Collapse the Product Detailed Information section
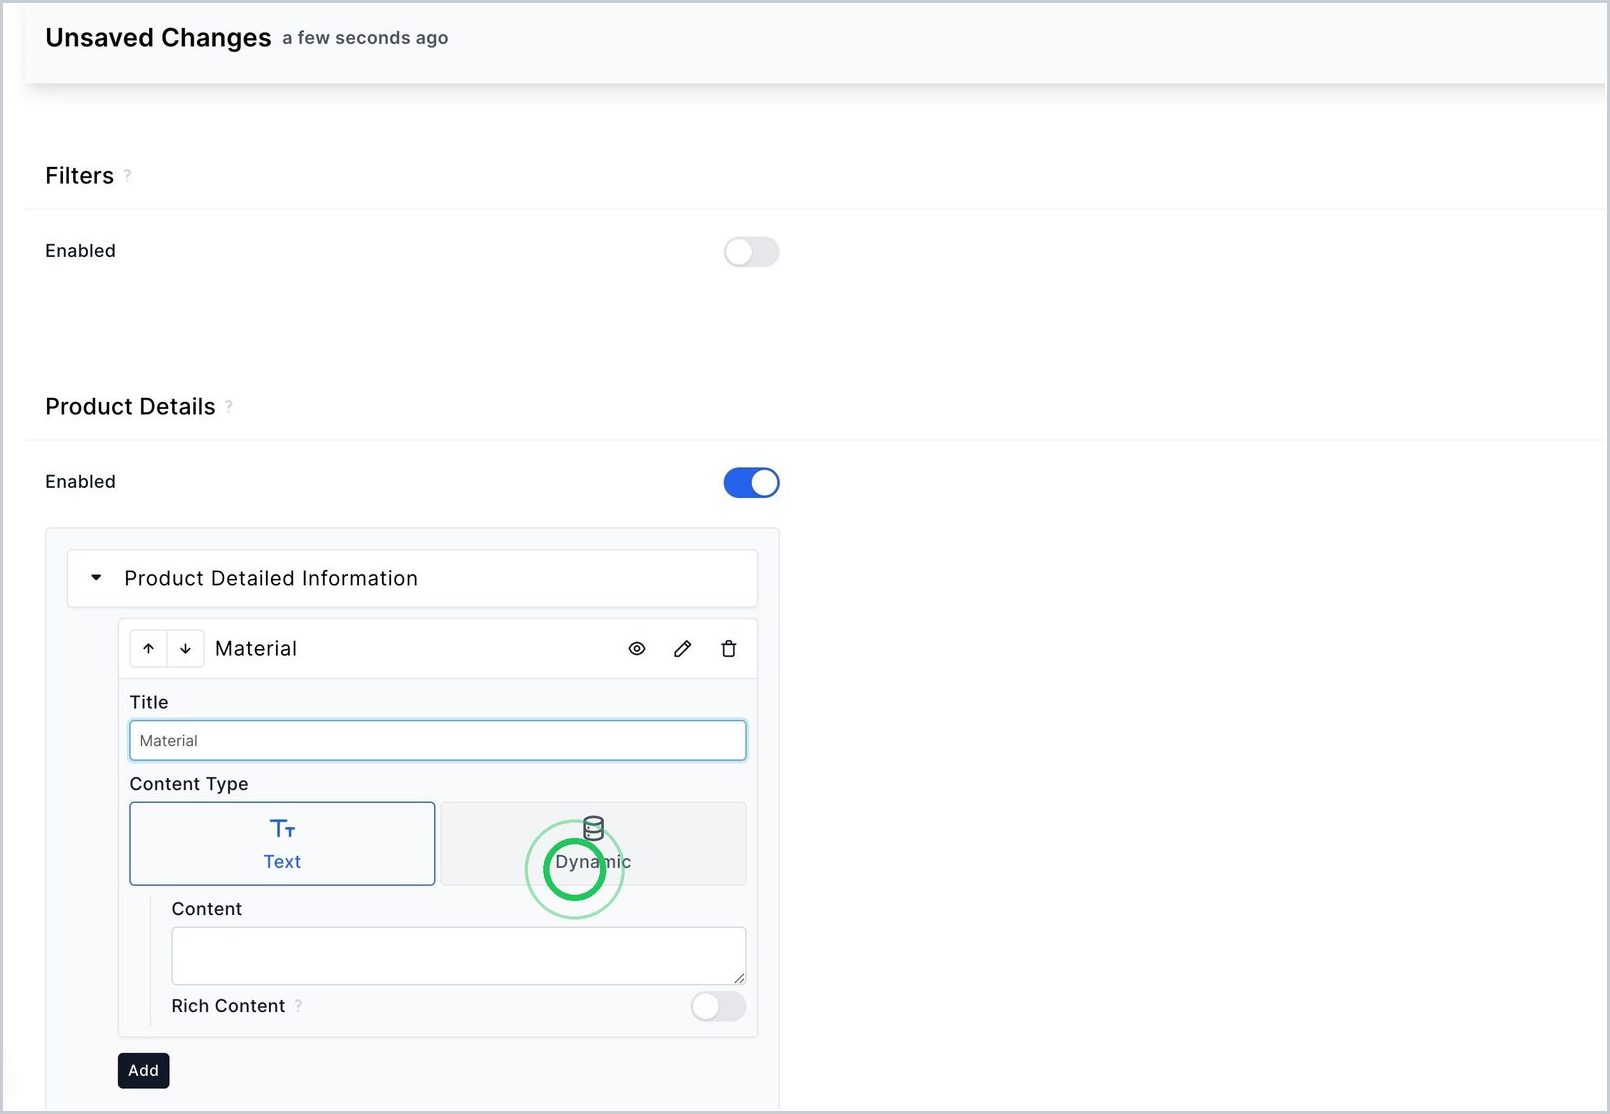The width and height of the screenshot is (1610, 1114). pos(96,578)
